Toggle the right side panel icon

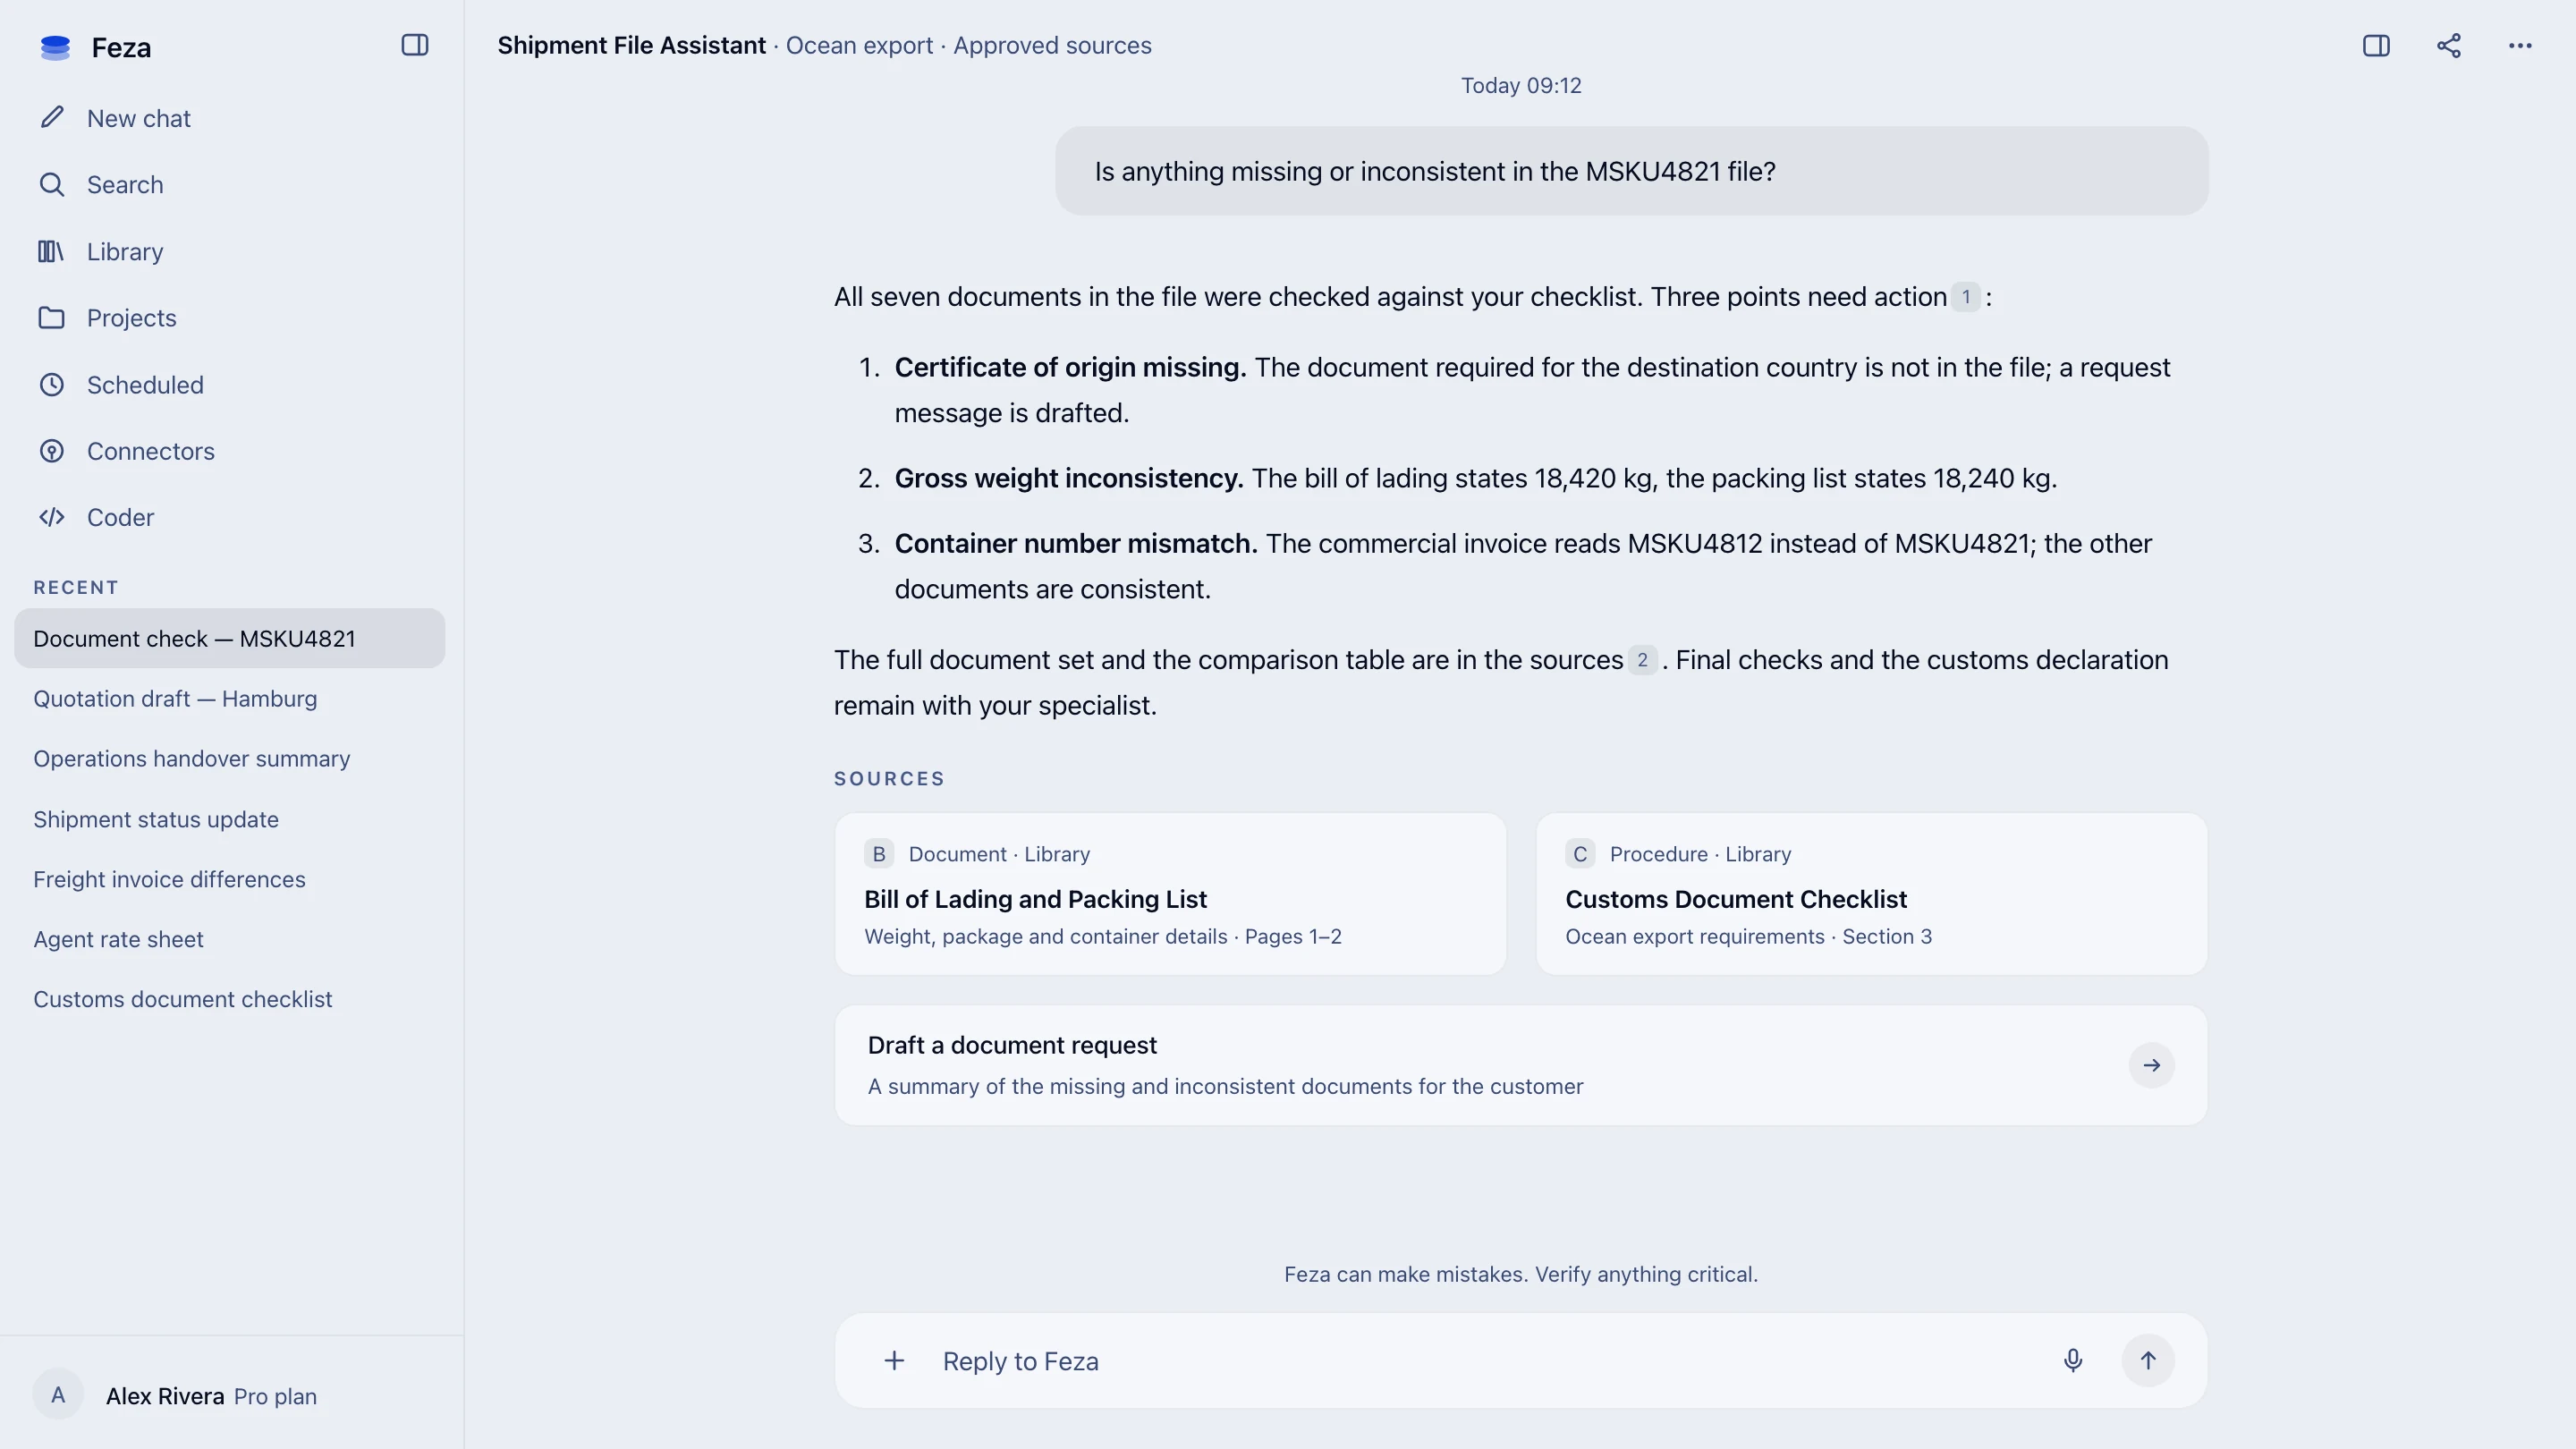(2376, 46)
